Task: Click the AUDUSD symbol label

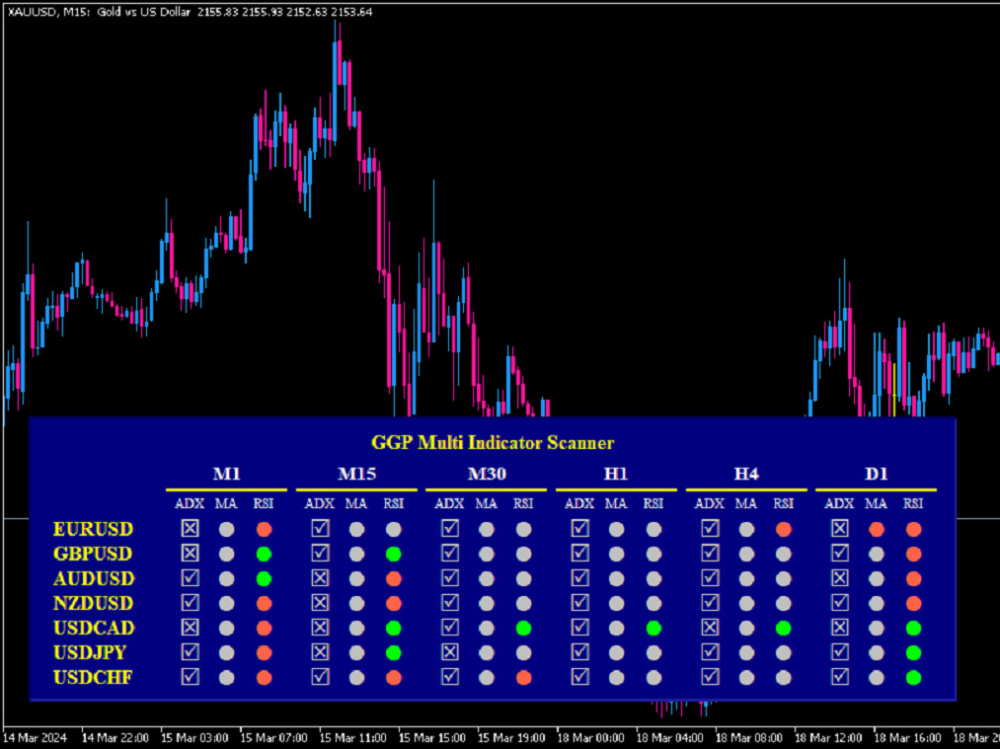Action: [x=94, y=579]
